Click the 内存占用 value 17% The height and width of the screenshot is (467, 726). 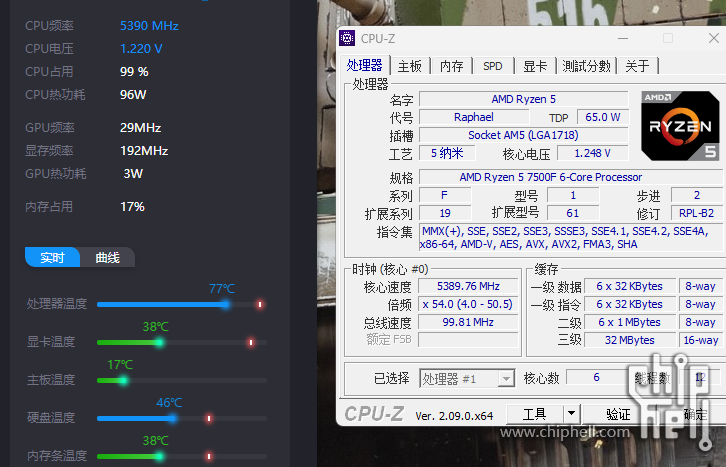[x=132, y=207]
